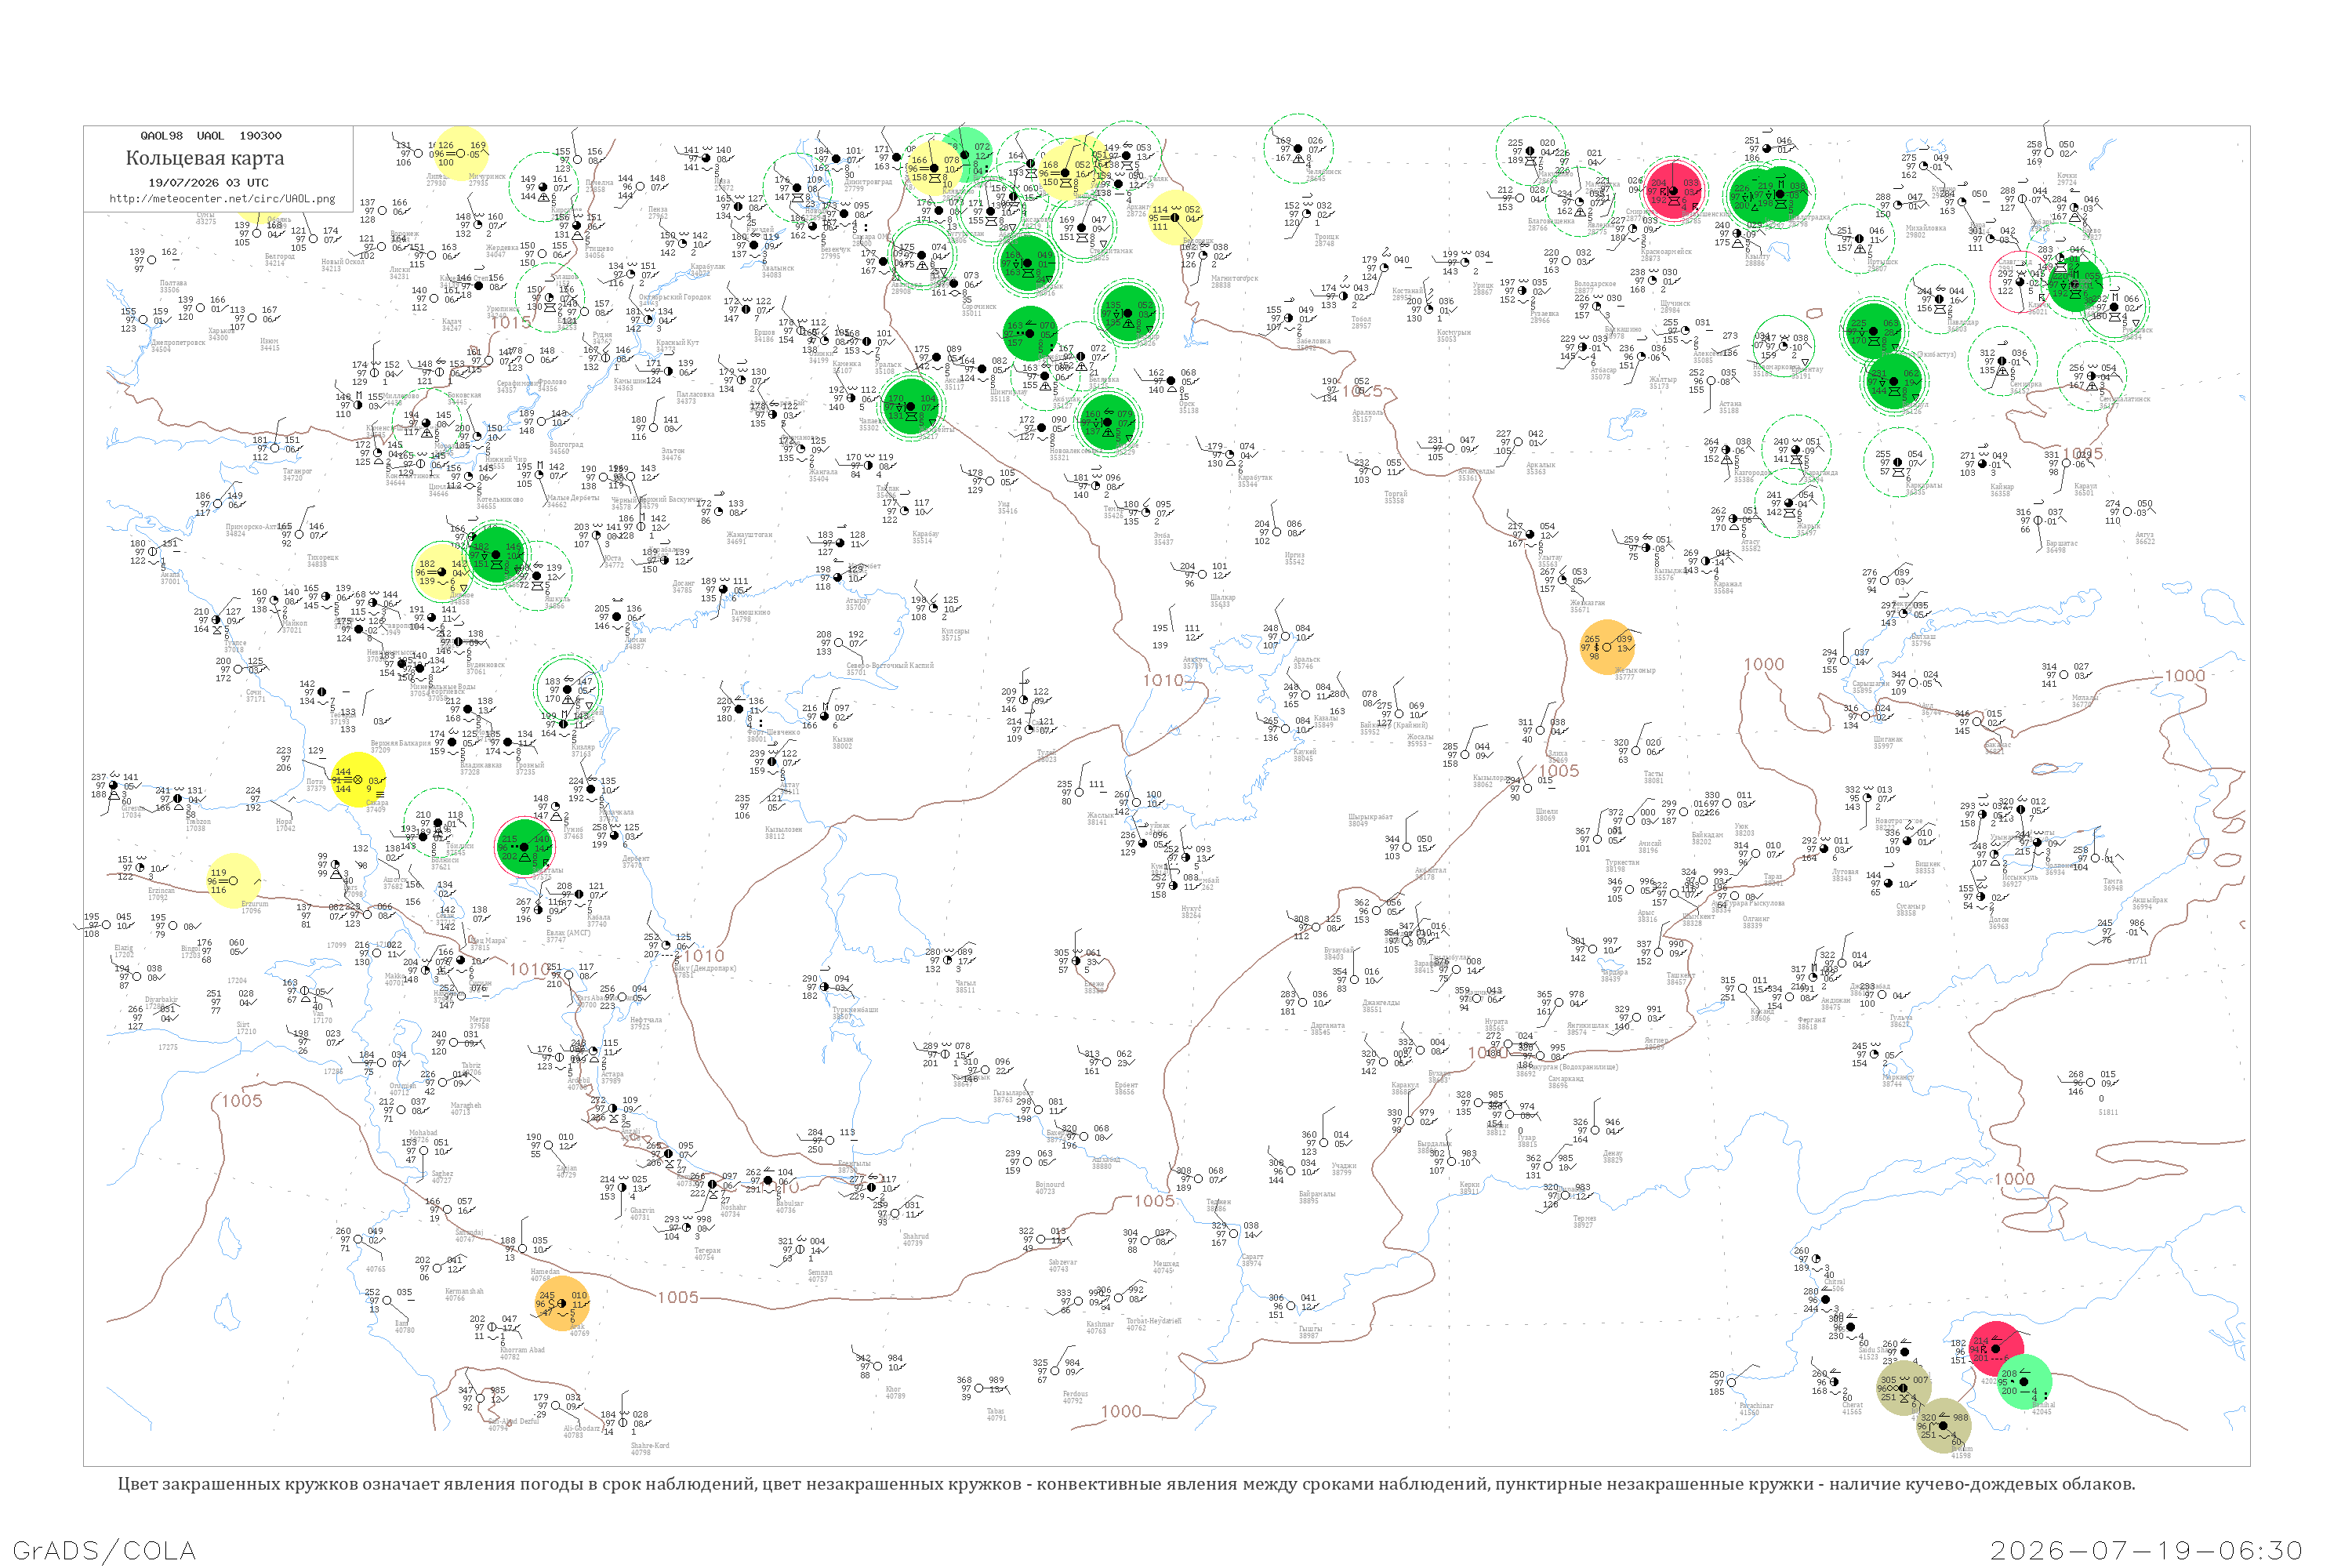Click the header code "QAOL98 UAOL 190300"
The image size is (2352, 1568).
click(211, 136)
